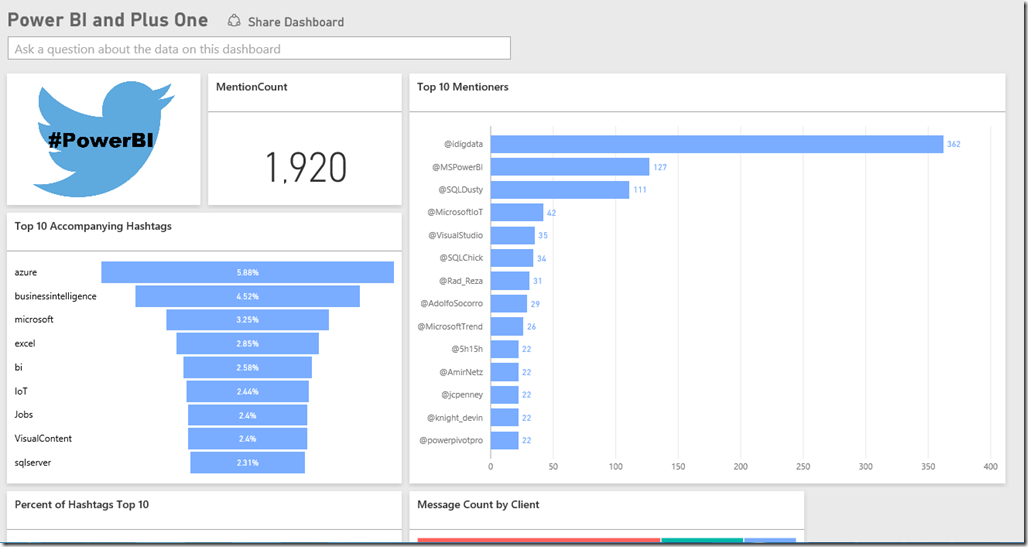
Task: Select the @MSPowerBI bar with 127
Action: [x=570, y=167]
